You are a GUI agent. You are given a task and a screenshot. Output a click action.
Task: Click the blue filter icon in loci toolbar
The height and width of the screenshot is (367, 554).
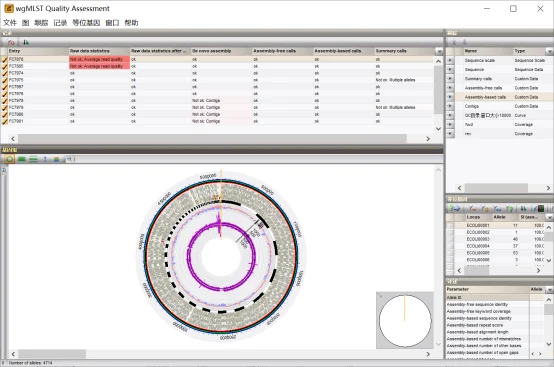pos(497,208)
